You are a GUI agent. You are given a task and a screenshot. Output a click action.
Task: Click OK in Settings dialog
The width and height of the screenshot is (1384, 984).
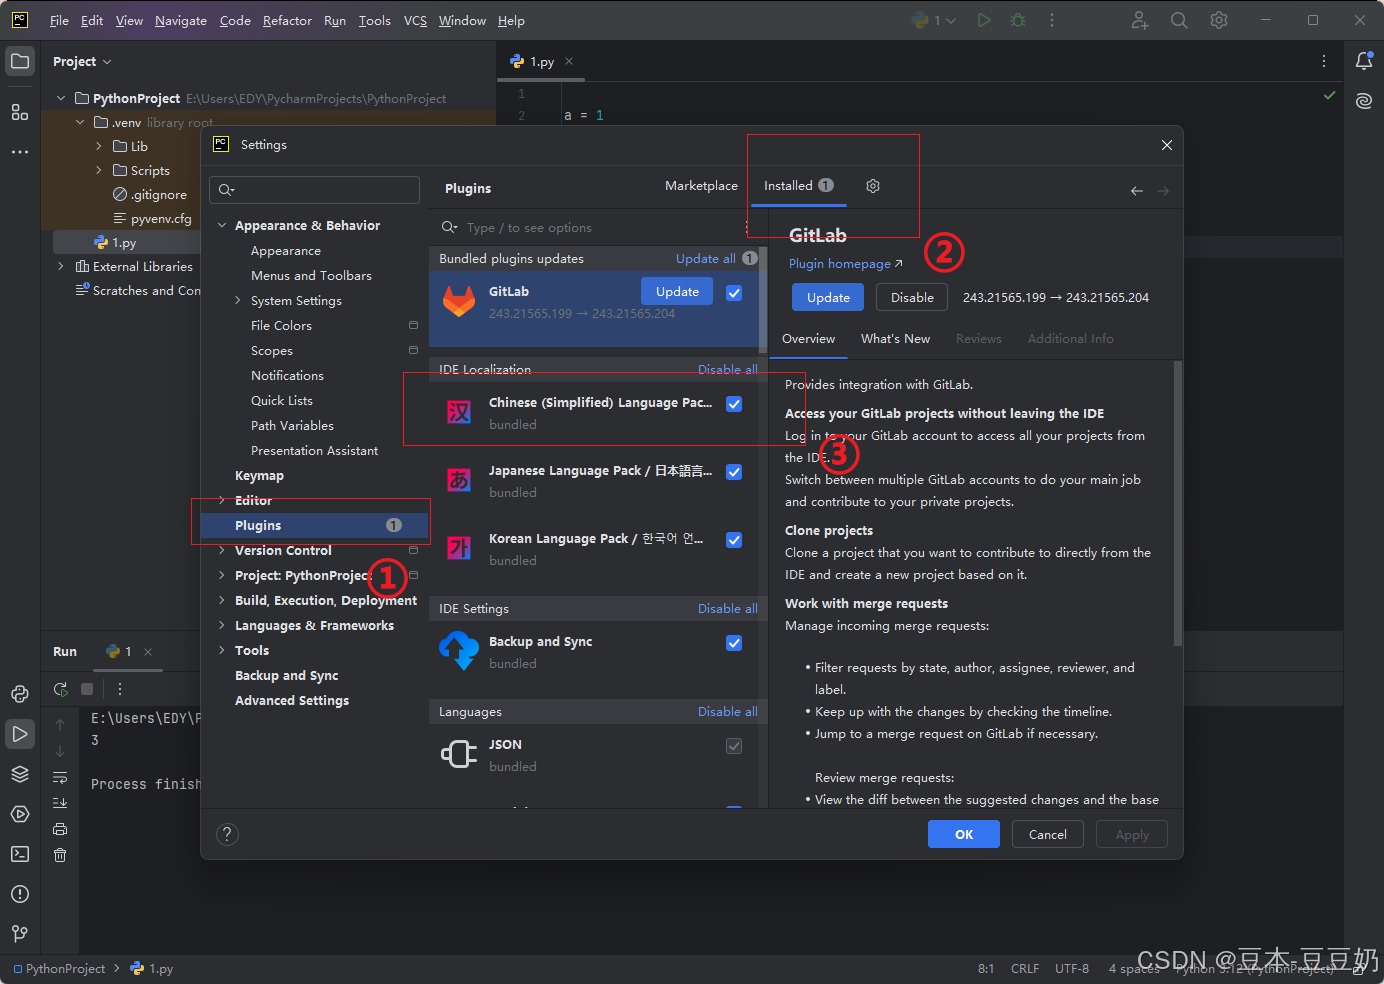tap(963, 834)
